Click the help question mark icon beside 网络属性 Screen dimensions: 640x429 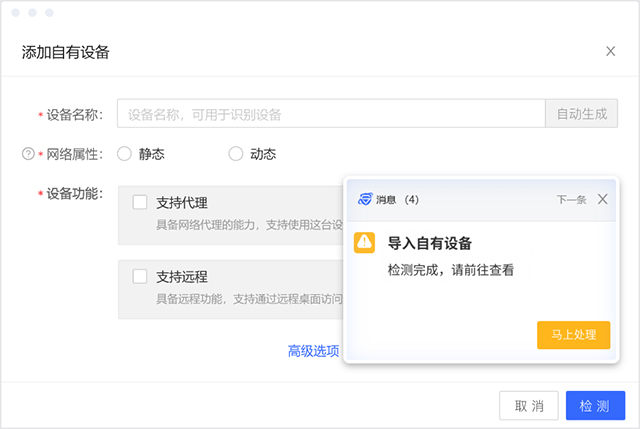[28, 154]
